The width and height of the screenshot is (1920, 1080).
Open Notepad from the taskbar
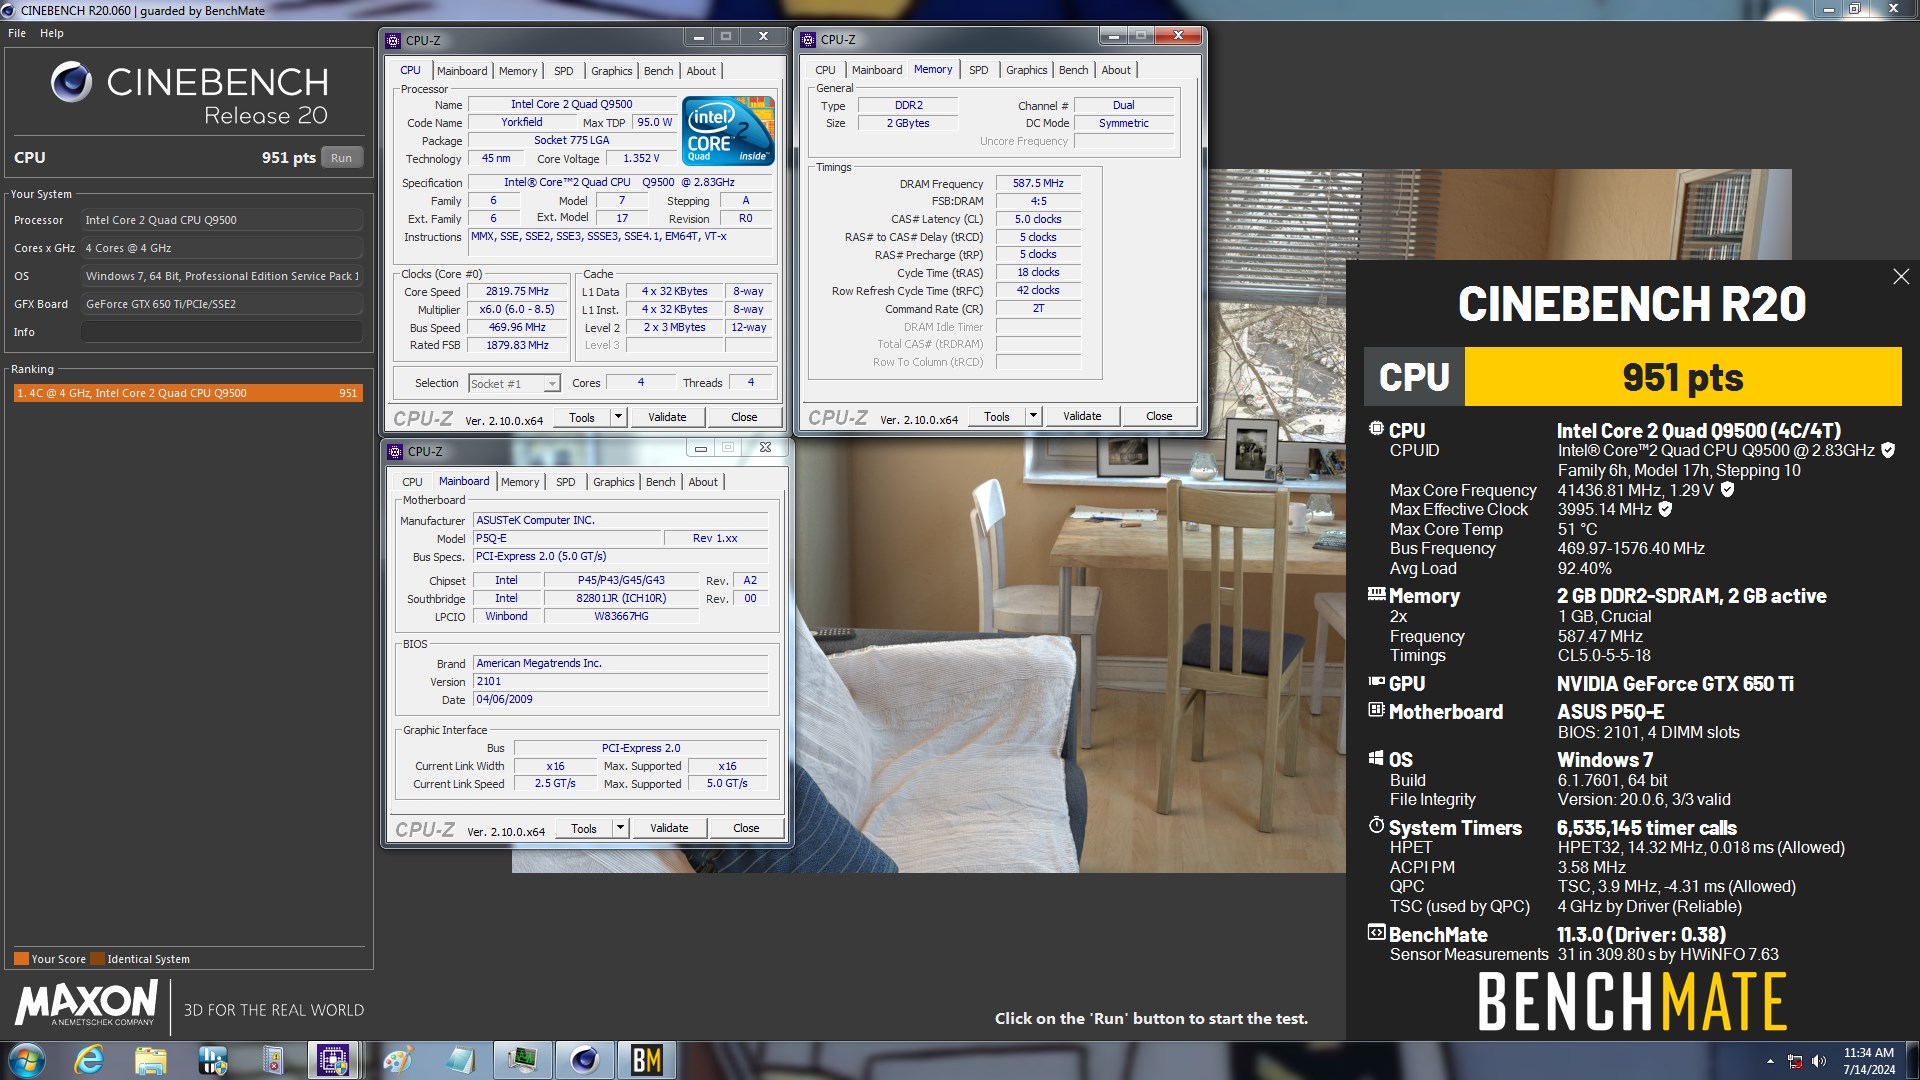pos(460,1060)
